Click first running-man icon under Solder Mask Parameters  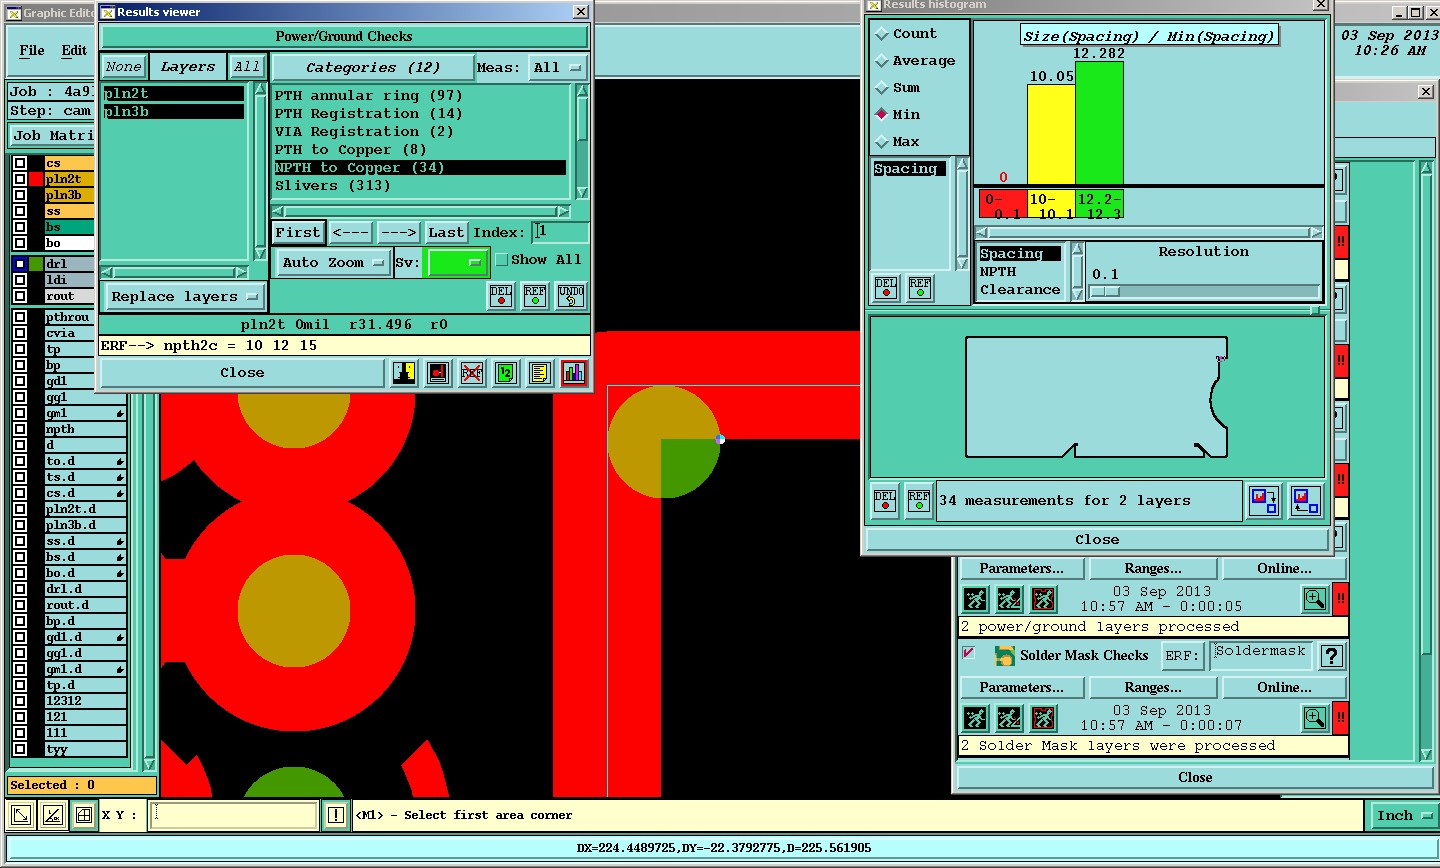[x=975, y=718]
